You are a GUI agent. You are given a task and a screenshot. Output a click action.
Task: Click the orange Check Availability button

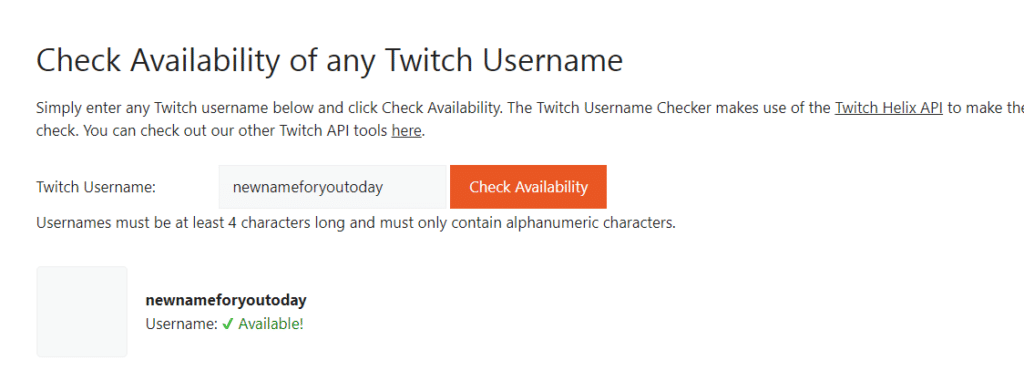(x=528, y=187)
